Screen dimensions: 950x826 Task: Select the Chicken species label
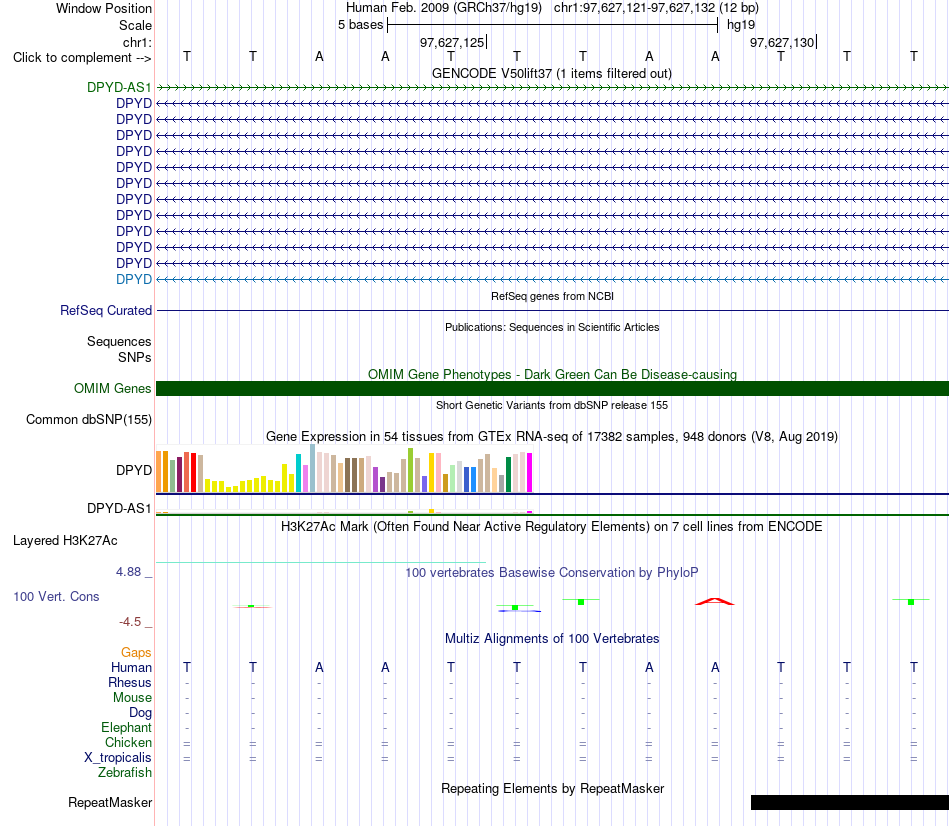128,742
